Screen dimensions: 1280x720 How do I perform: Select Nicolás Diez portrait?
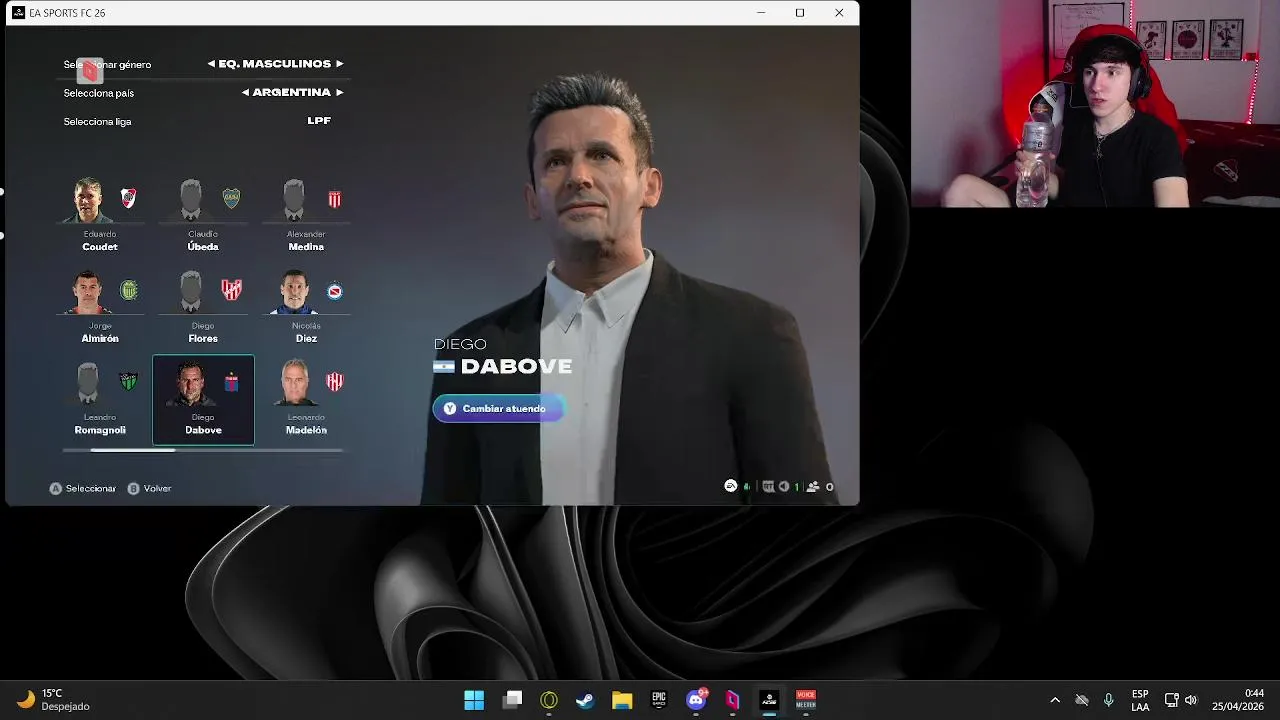click(x=294, y=292)
